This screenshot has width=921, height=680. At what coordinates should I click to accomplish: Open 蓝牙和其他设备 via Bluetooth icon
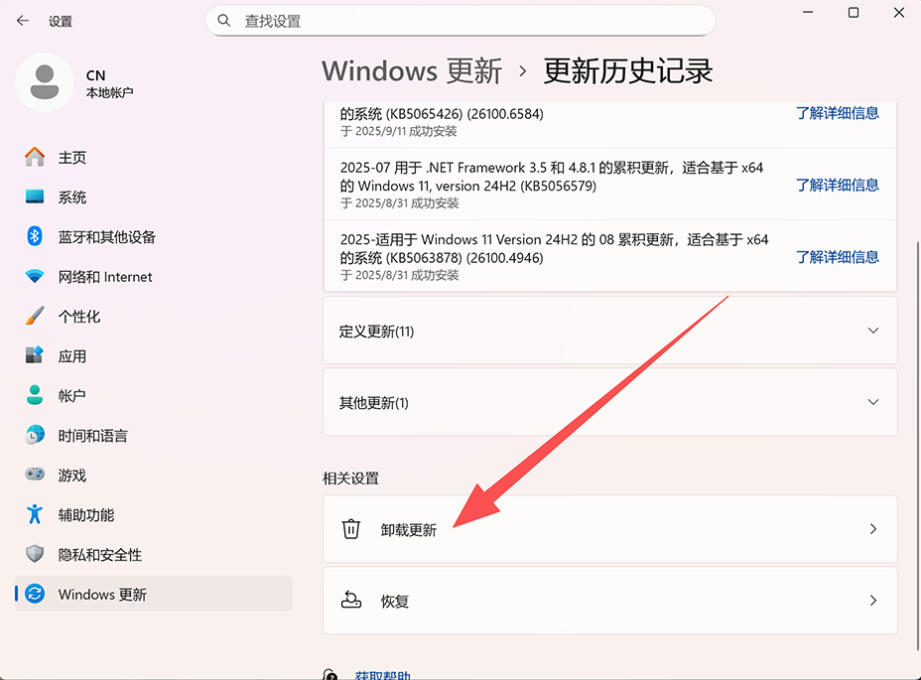tap(35, 237)
